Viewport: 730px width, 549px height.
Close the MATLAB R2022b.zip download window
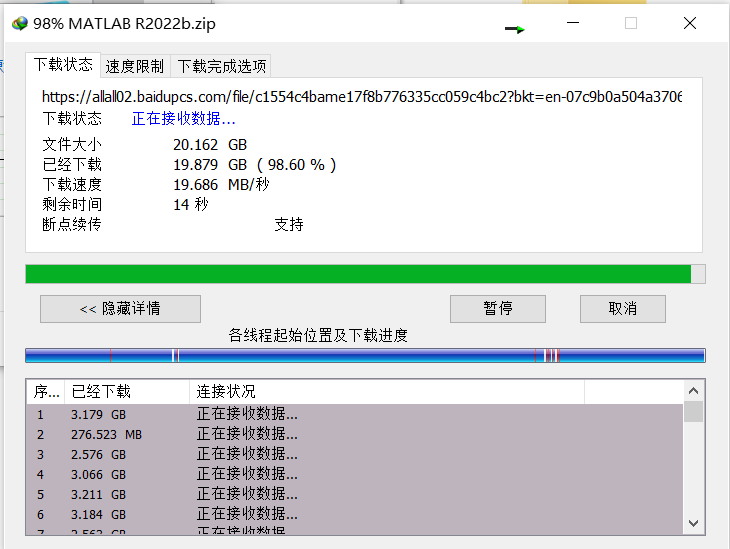(690, 23)
